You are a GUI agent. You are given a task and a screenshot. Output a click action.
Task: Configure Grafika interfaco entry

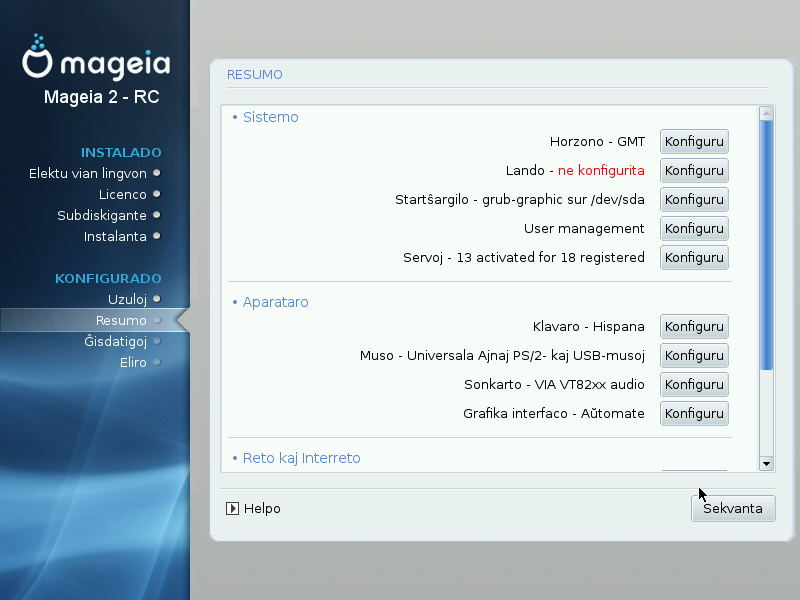(694, 414)
